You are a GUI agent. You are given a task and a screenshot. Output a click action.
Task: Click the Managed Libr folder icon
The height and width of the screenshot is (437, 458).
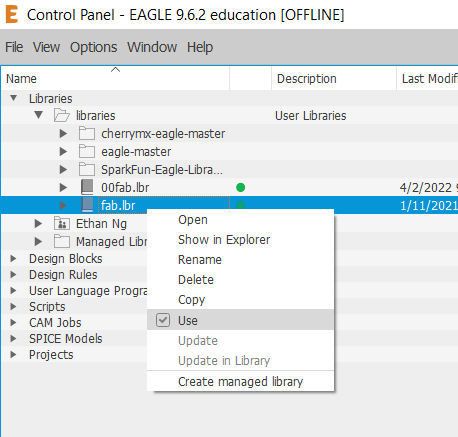(62, 242)
